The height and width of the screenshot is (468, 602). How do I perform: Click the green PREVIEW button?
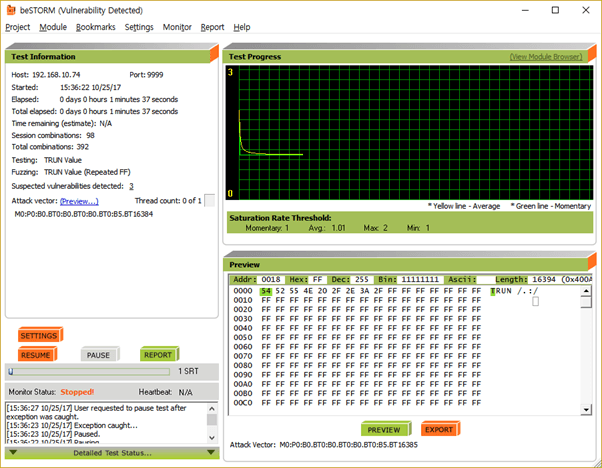pyautogui.click(x=384, y=429)
